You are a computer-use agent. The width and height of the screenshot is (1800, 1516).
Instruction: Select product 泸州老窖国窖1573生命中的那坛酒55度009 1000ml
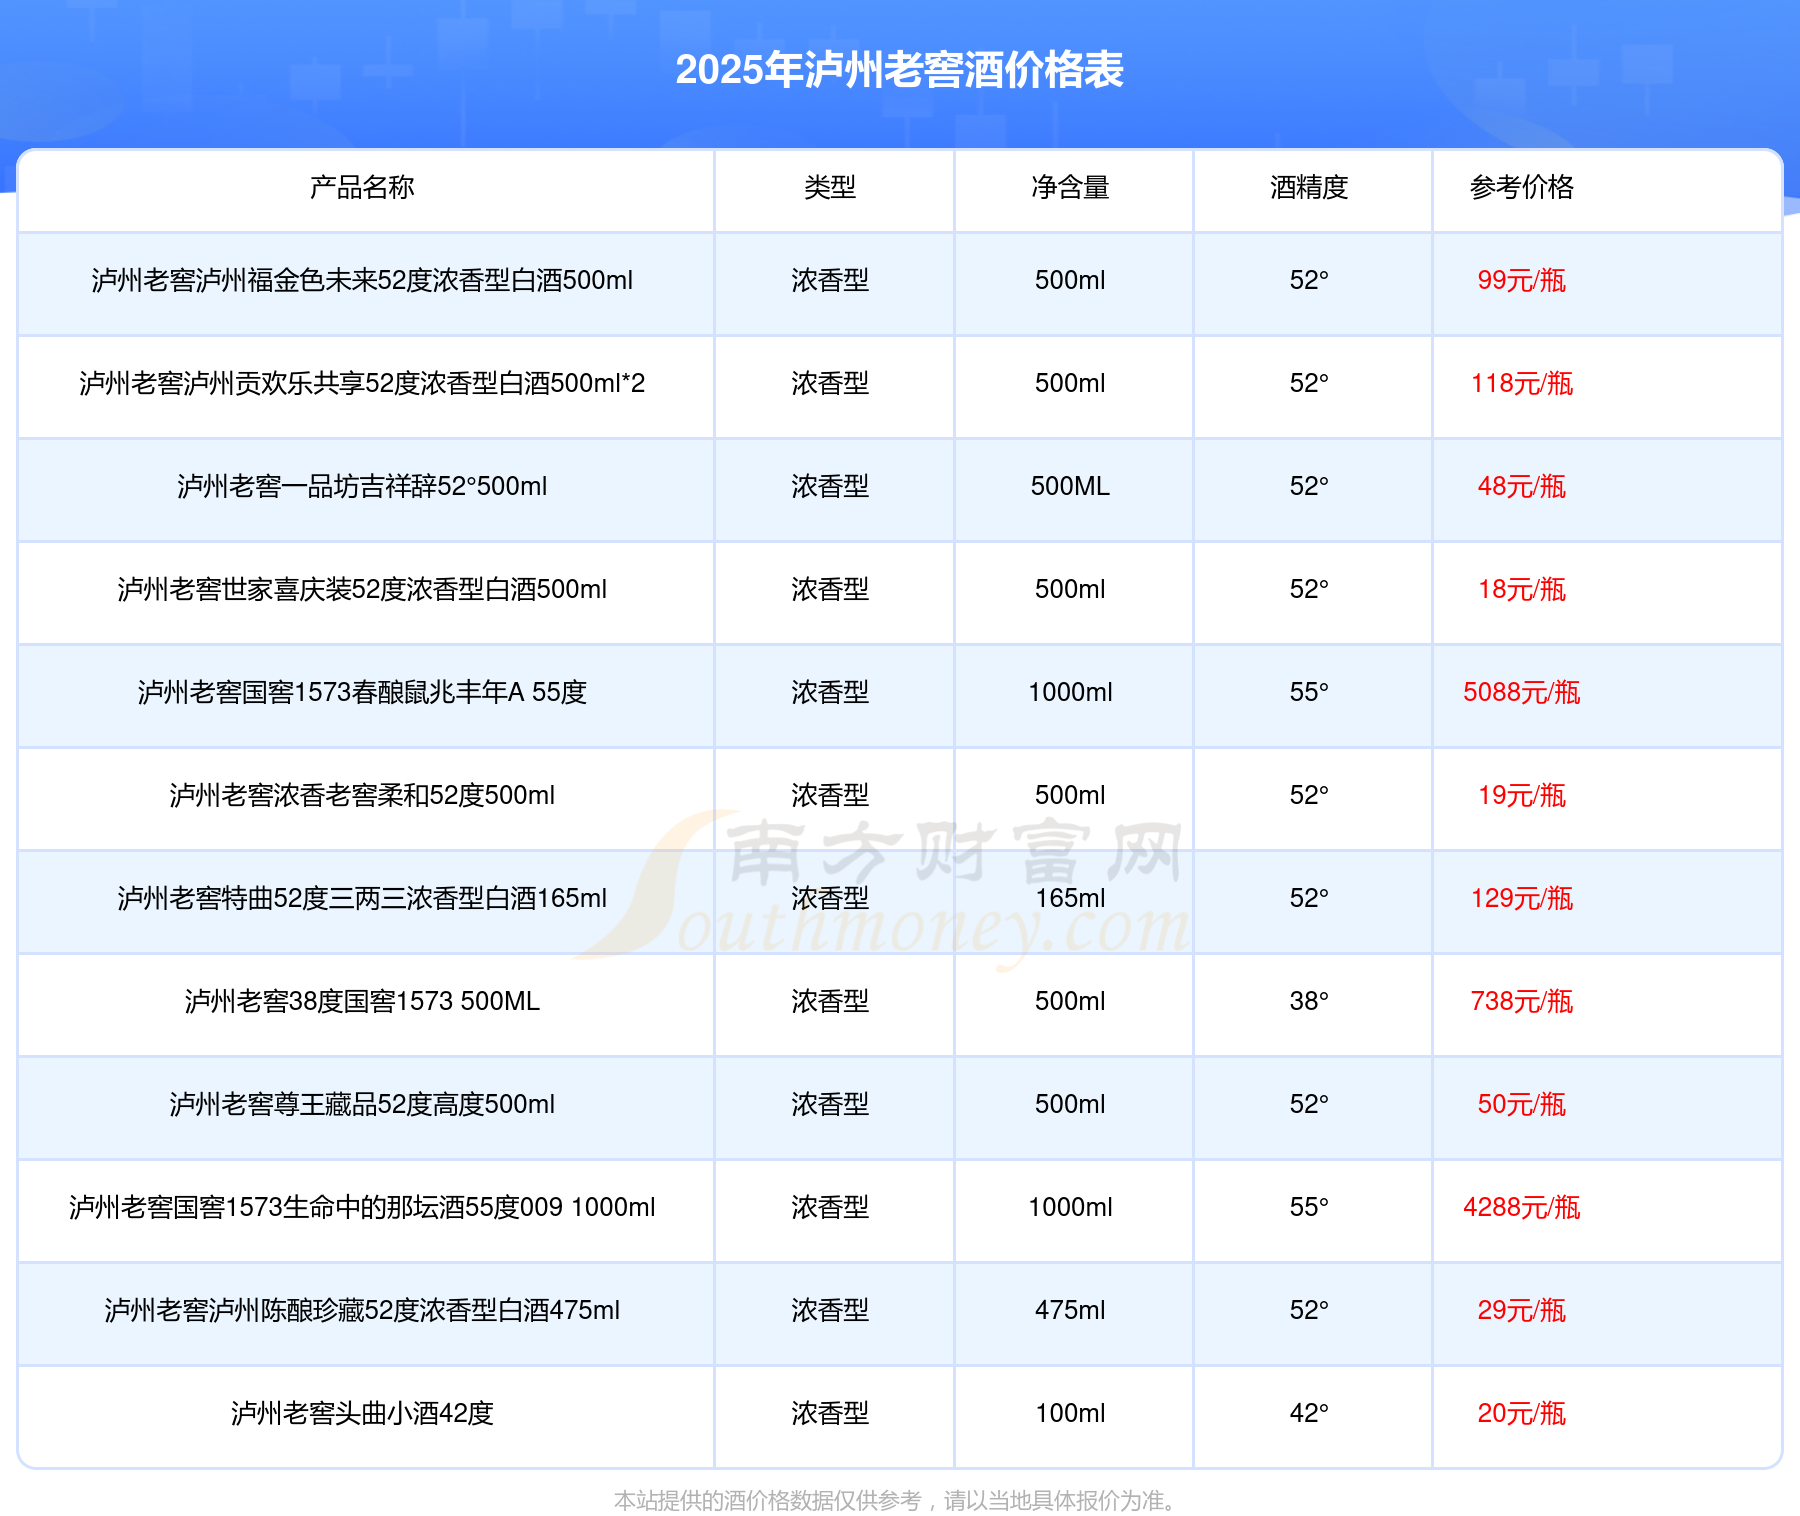362,1207
